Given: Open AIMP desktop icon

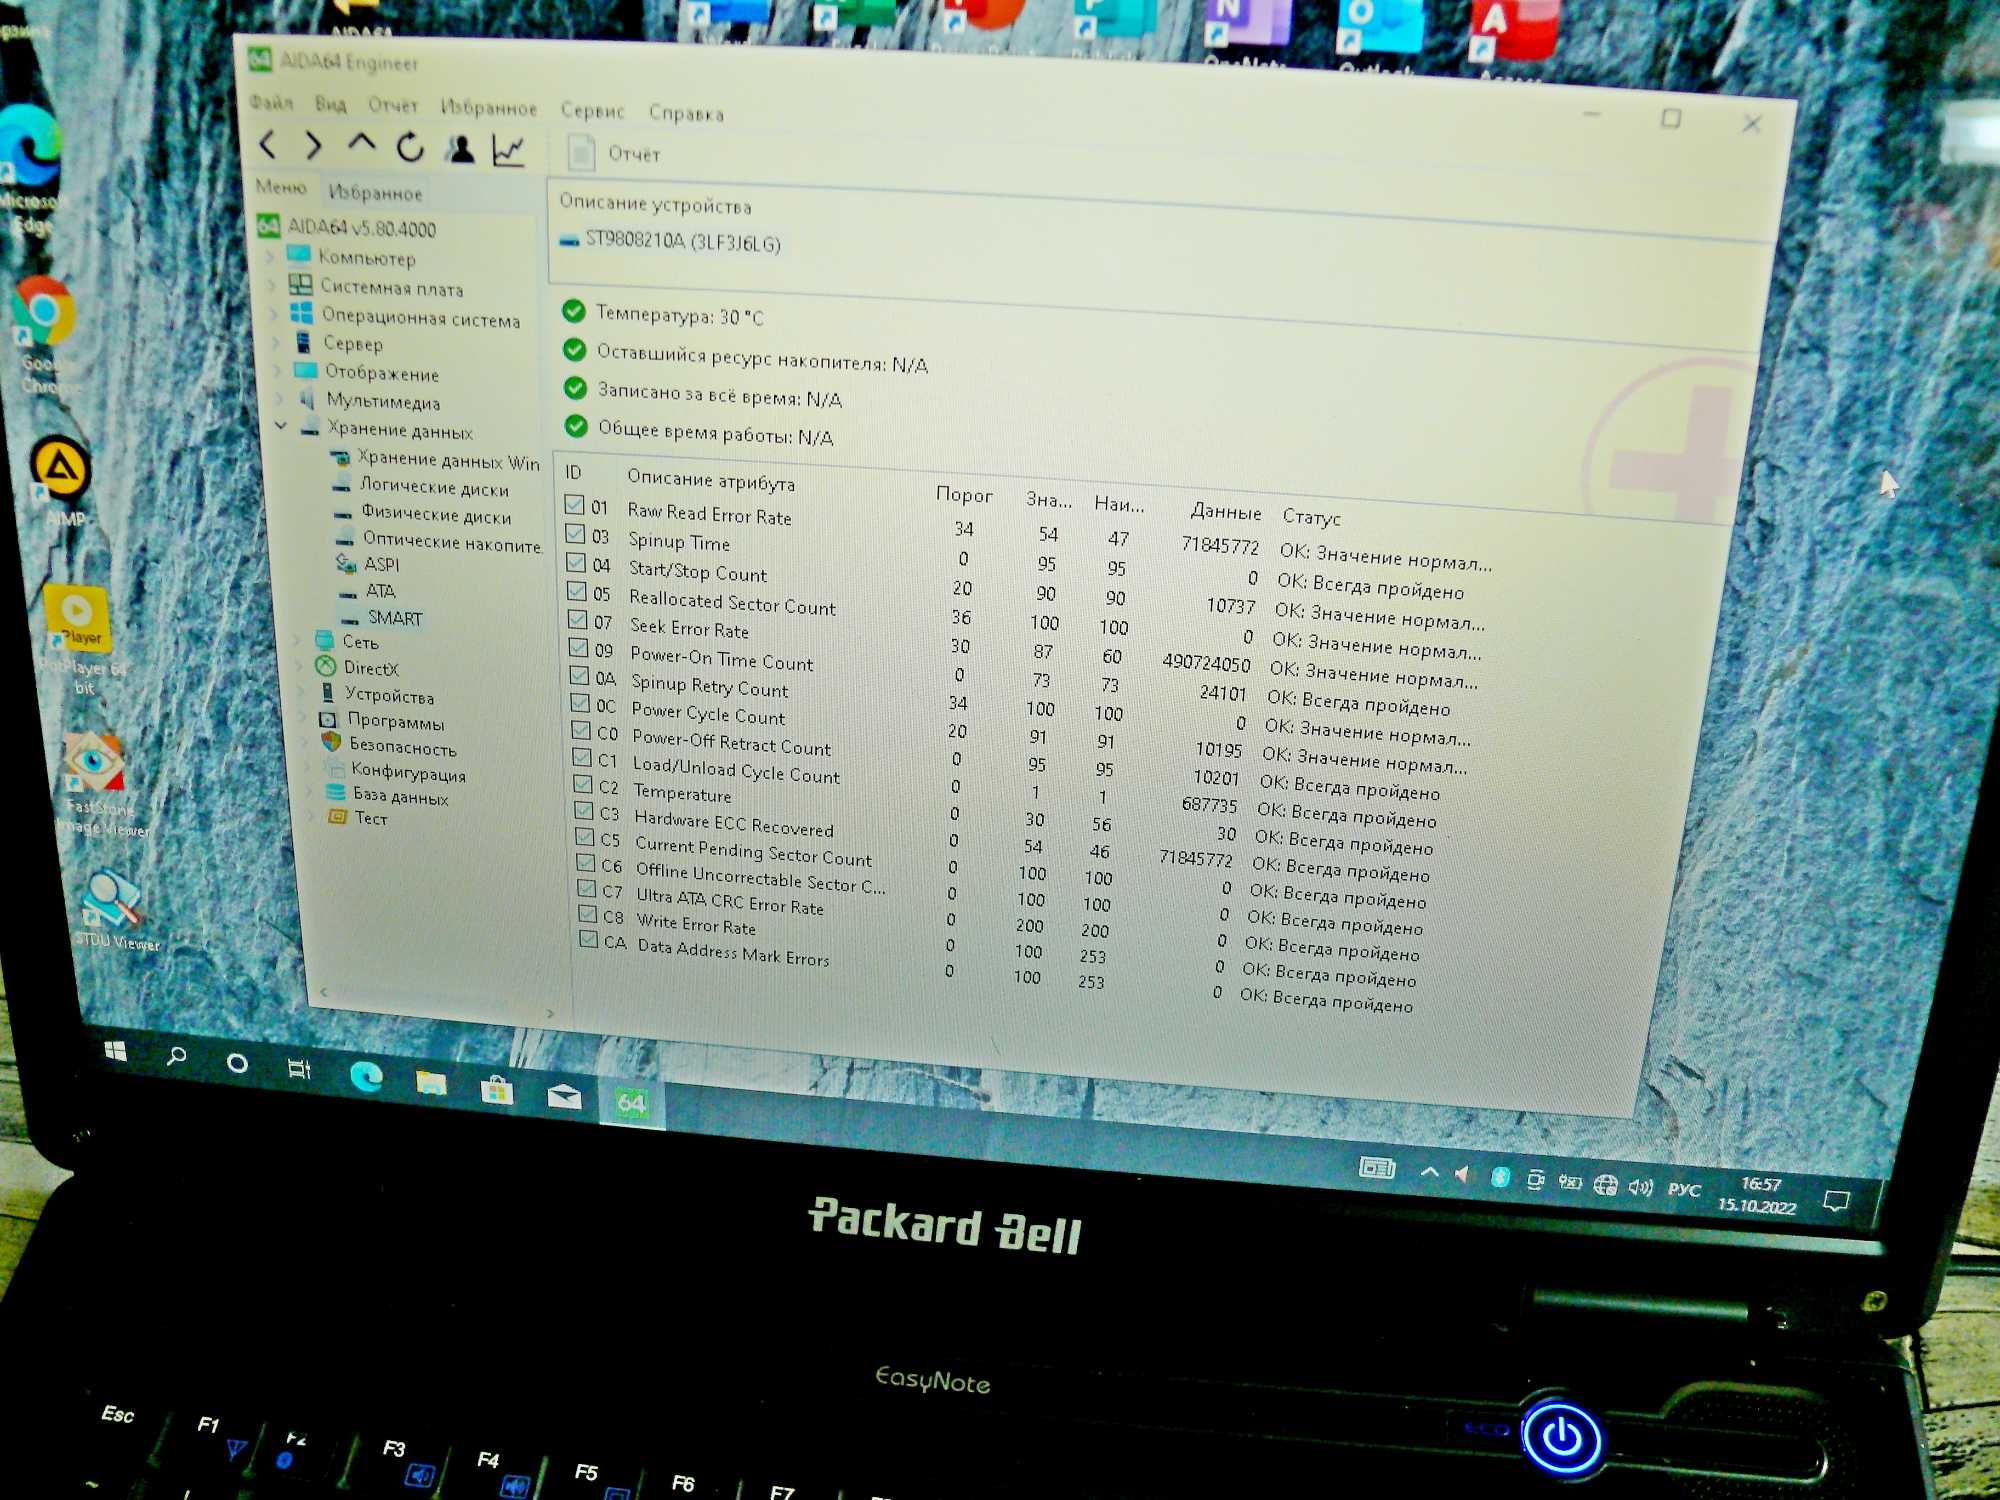Looking at the screenshot, I should (62, 481).
